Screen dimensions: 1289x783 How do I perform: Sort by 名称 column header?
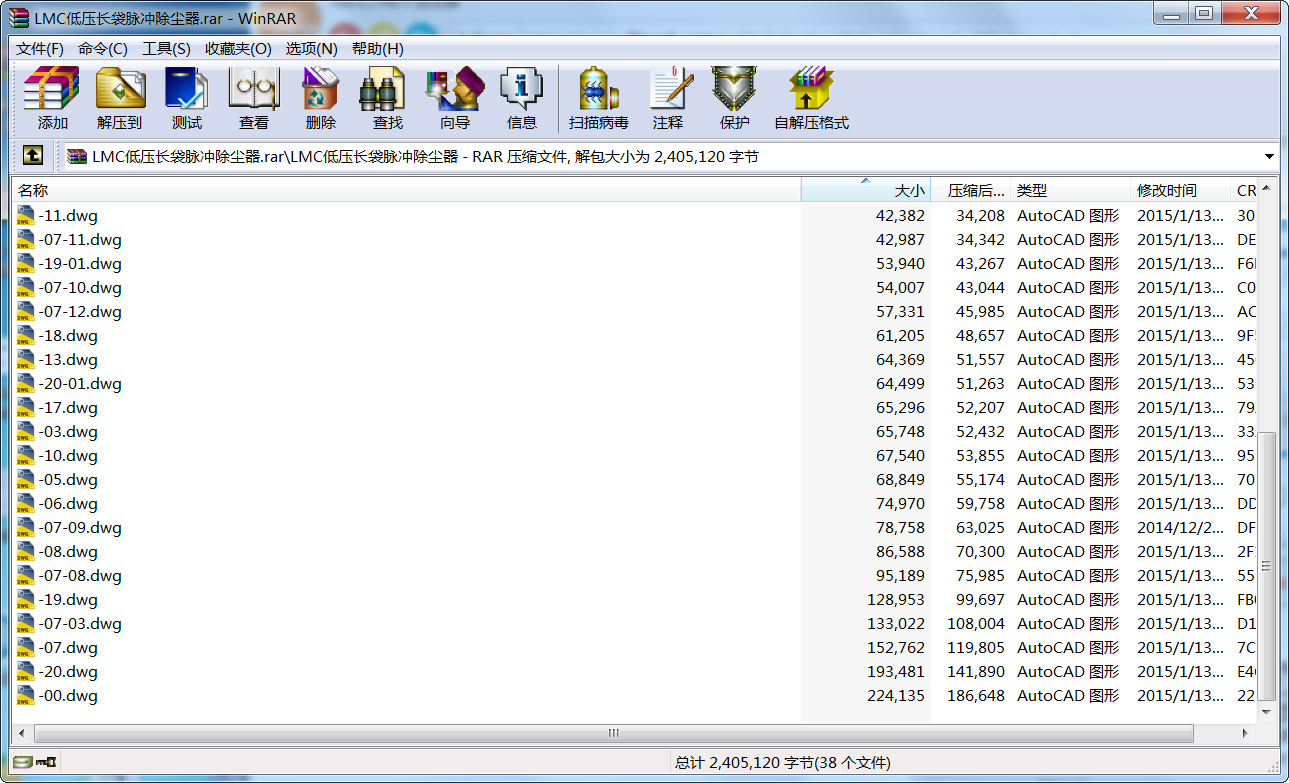coord(406,190)
